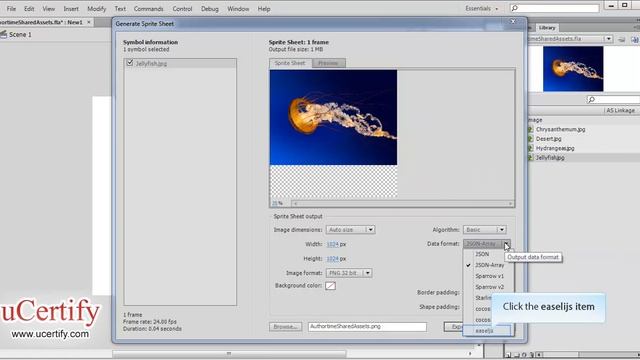640x360 pixels.
Task: Click the New library panel icon
Action: pyautogui.click(x=635, y=39)
